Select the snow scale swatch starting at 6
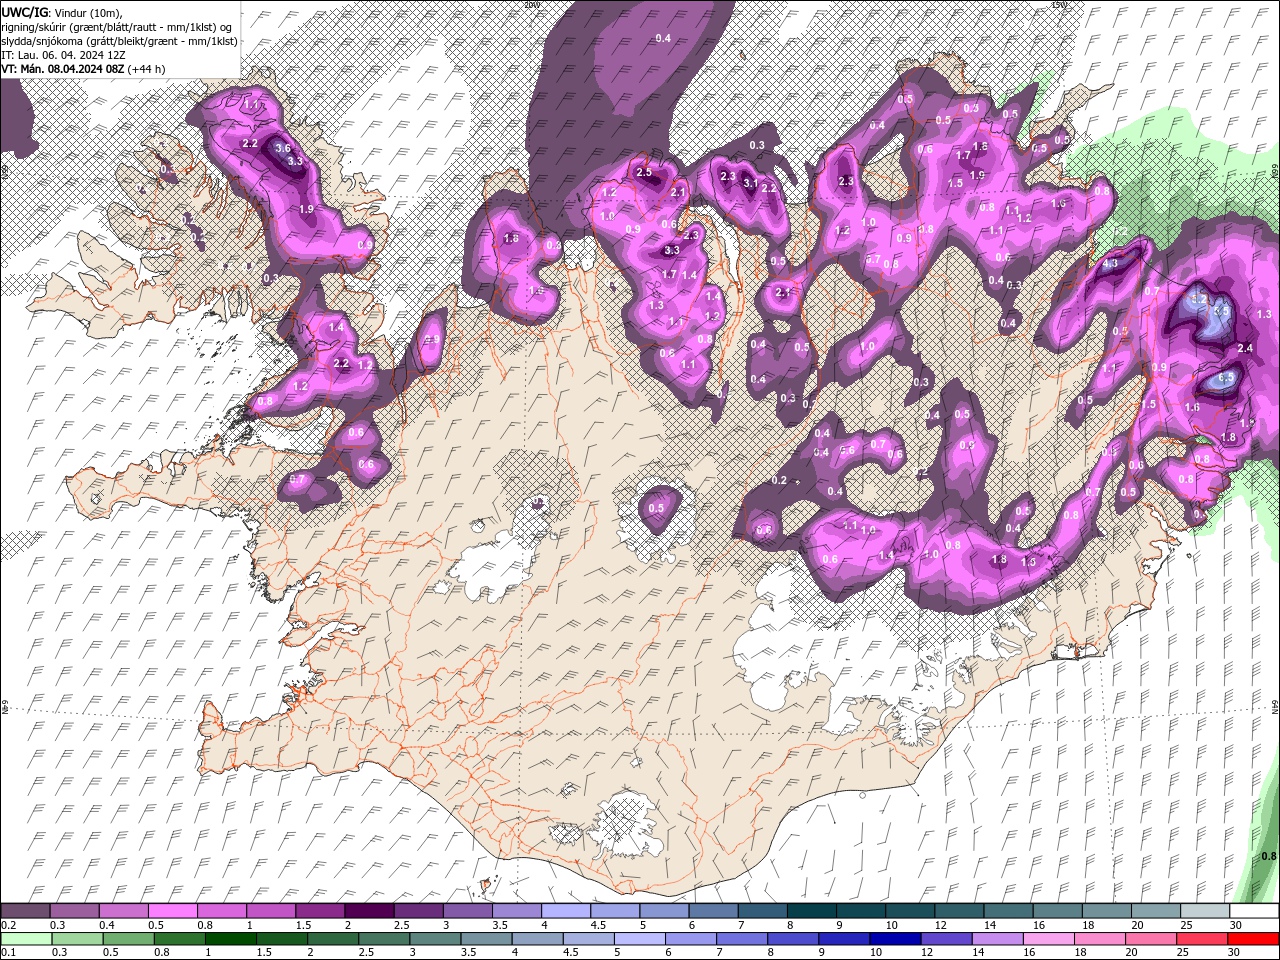The width and height of the screenshot is (1280, 960). (713, 911)
